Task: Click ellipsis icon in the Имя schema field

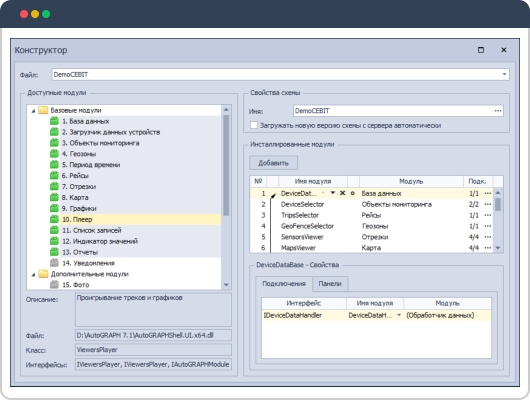Action: click(498, 111)
